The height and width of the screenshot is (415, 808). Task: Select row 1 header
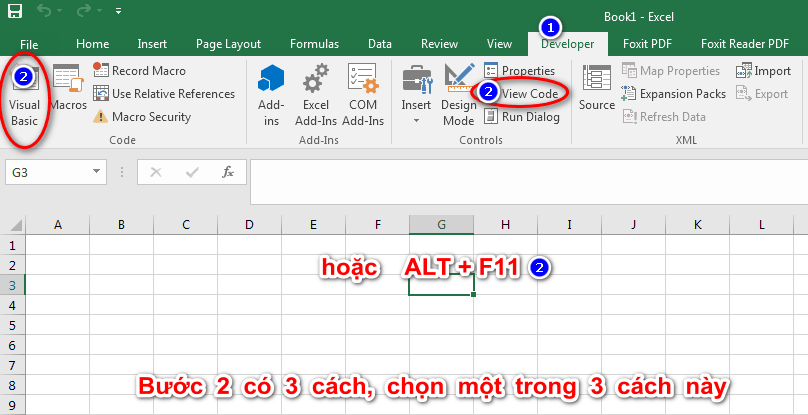tap(13, 245)
